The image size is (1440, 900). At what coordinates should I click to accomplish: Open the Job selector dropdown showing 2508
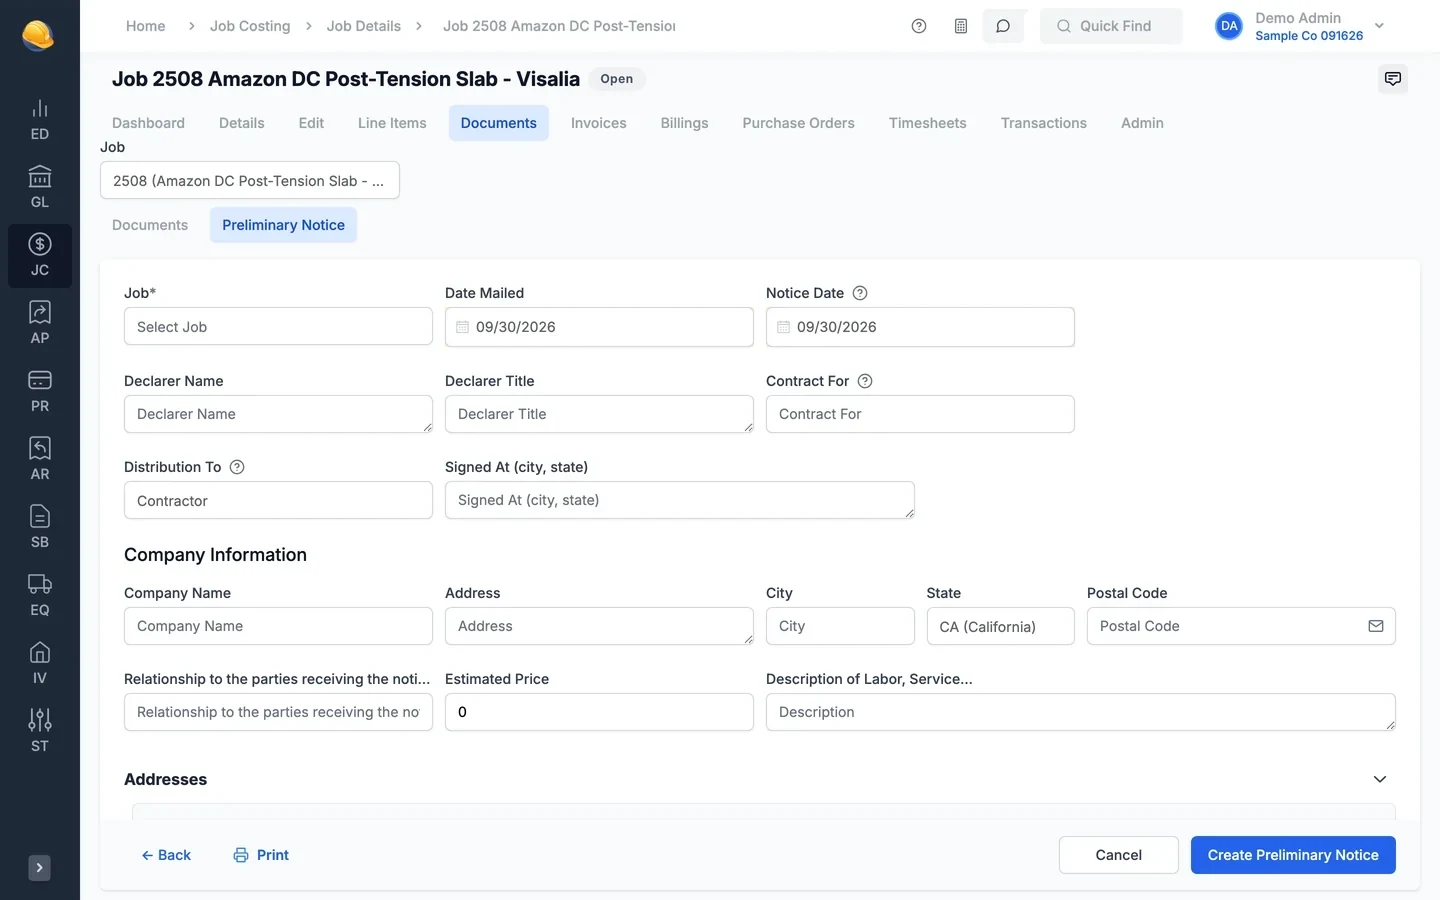(250, 181)
